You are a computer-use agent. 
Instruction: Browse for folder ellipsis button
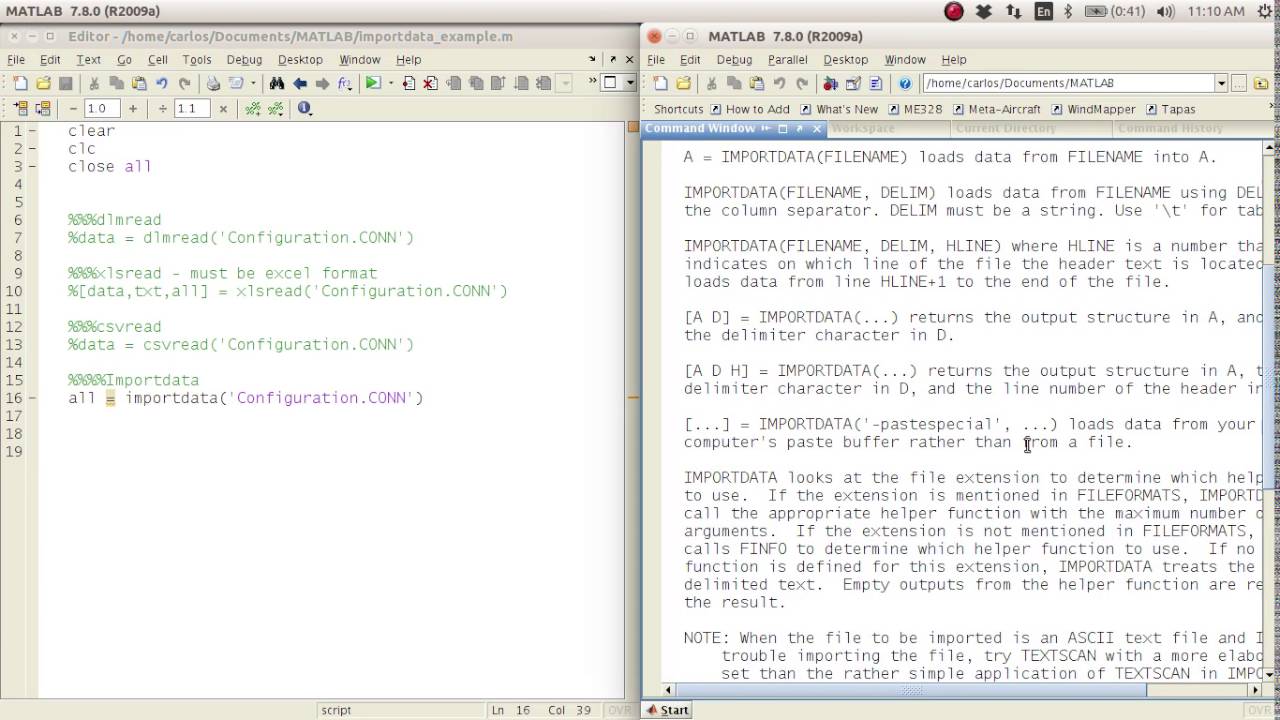1238,83
